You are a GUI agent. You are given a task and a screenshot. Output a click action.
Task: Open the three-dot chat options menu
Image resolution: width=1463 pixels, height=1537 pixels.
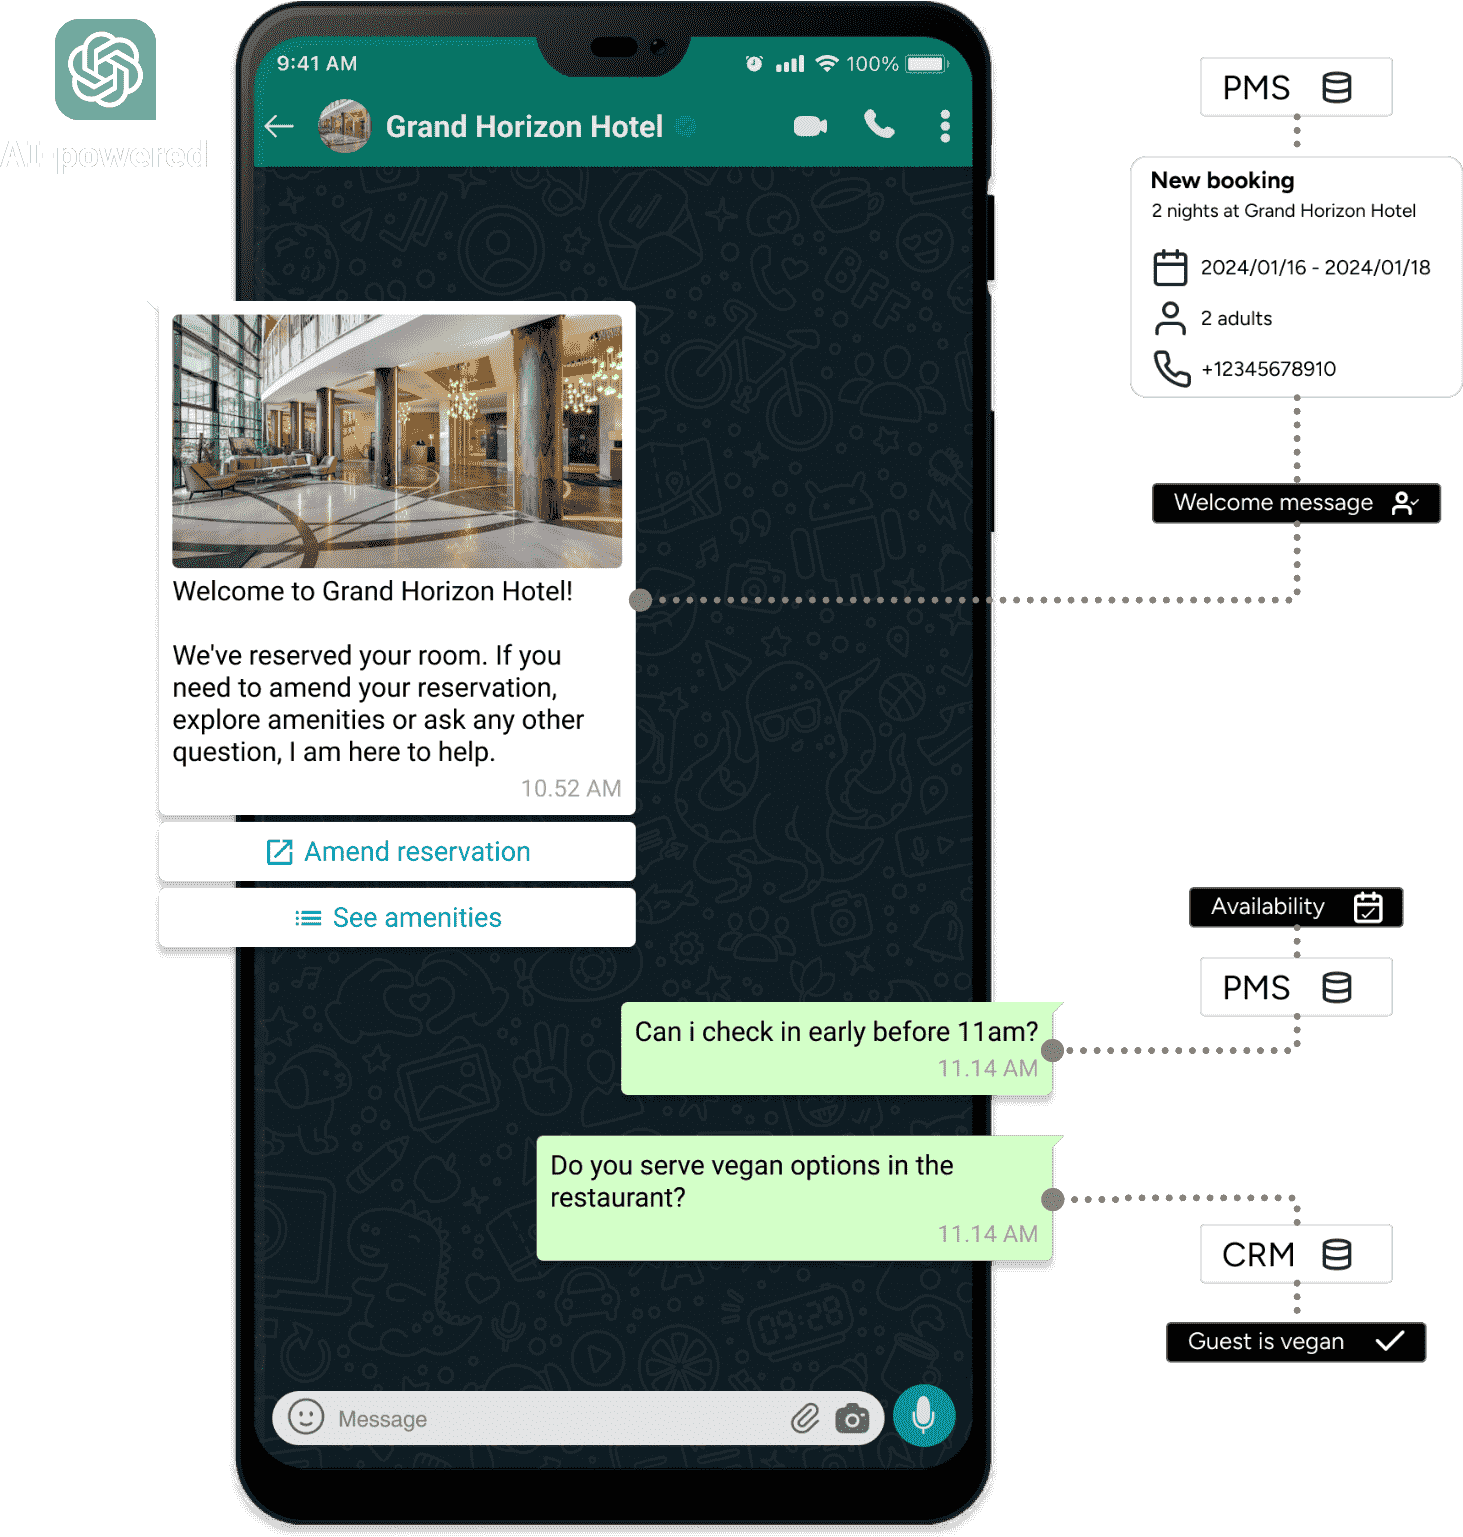(x=943, y=126)
